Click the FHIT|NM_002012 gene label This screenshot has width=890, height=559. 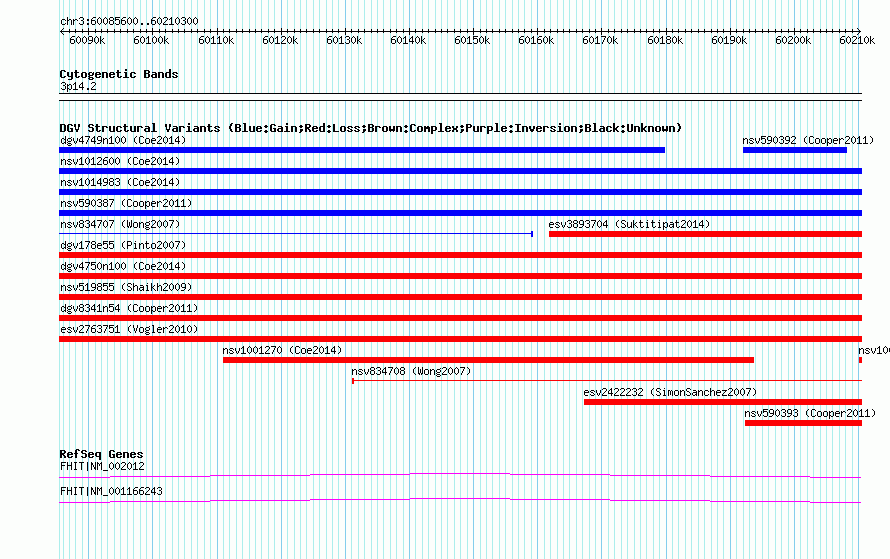tap(102, 466)
